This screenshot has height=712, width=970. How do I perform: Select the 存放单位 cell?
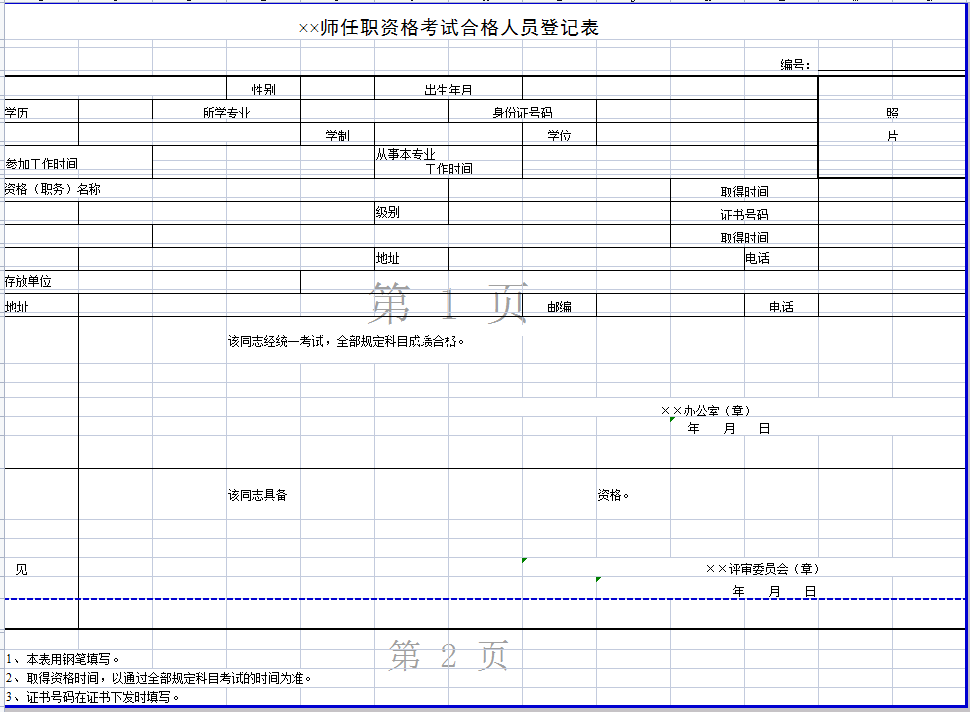tap(28, 281)
